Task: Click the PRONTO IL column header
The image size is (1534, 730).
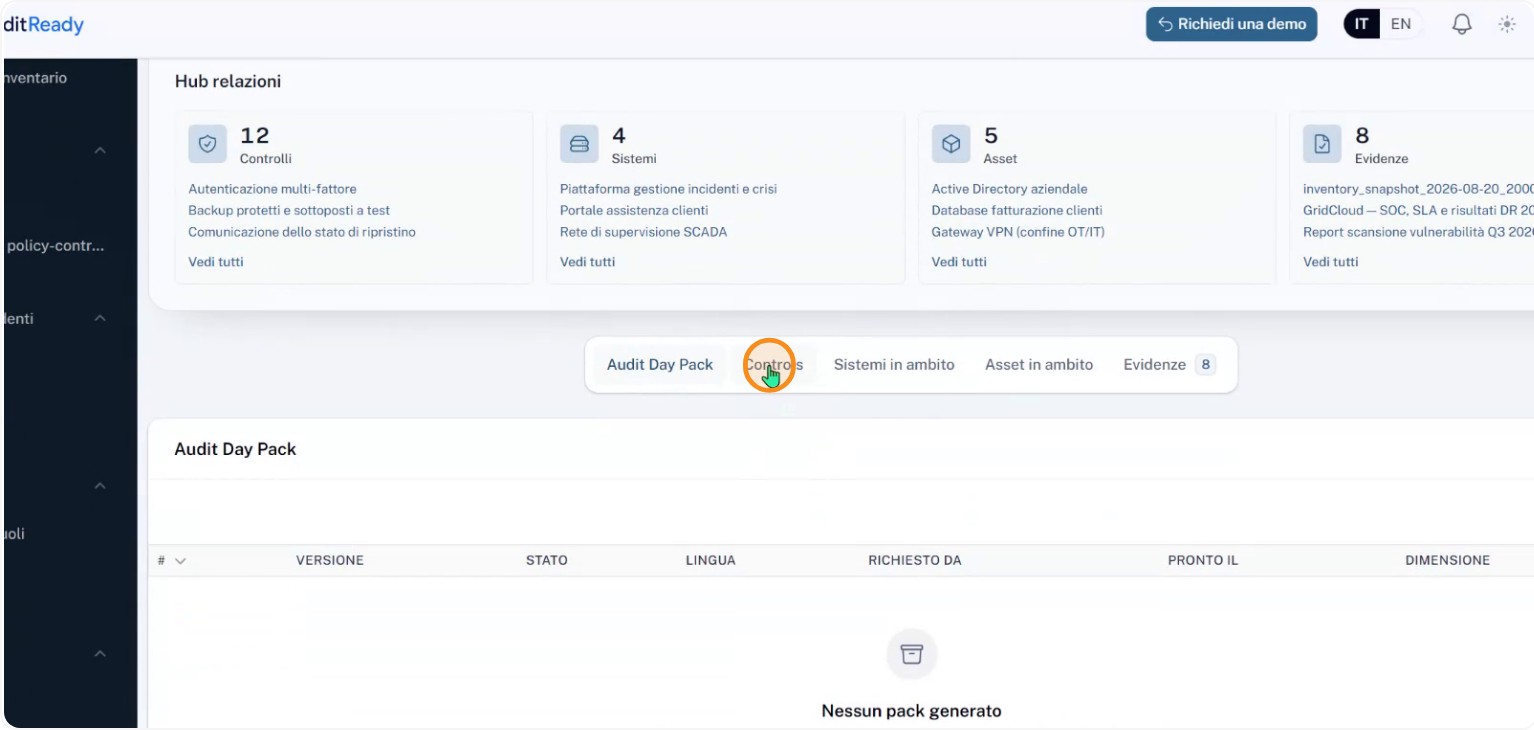Action: tap(1203, 561)
